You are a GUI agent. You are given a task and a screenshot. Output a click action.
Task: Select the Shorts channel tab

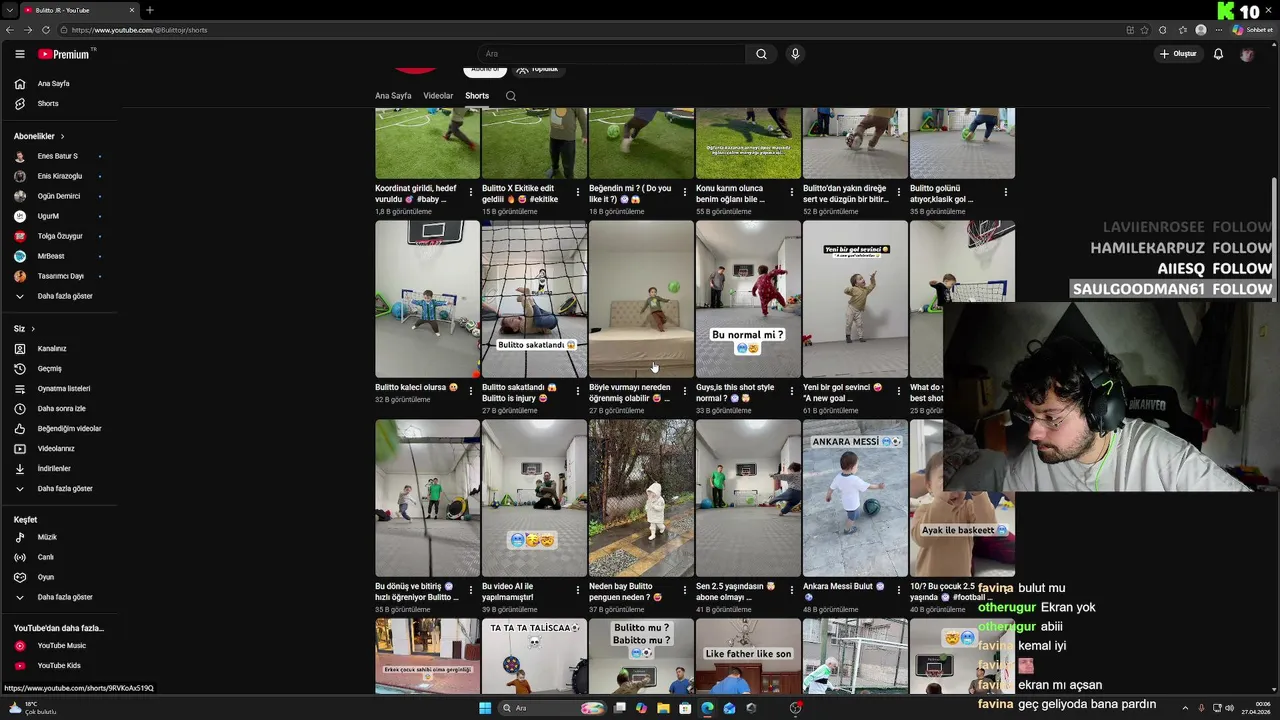click(x=477, y=96)
